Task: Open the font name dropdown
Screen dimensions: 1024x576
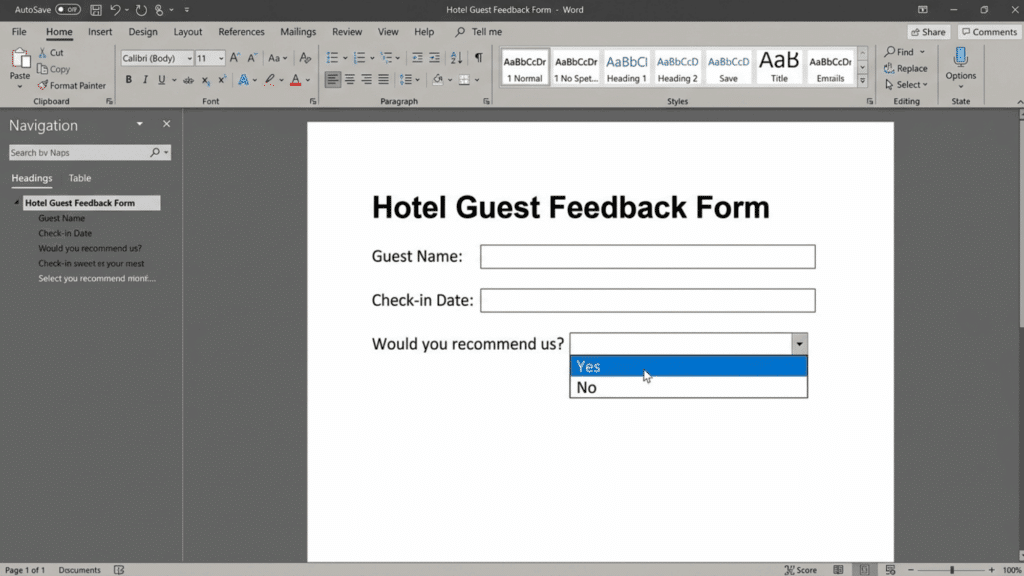Action: (189, 57)
